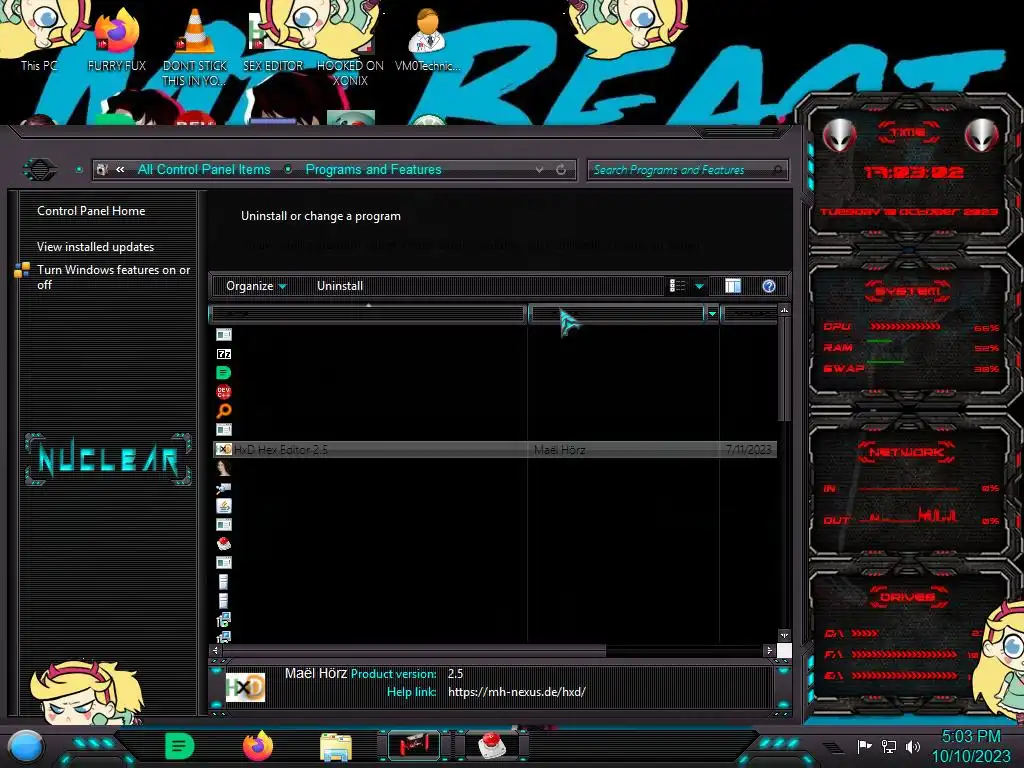Select the Java coffee cup program icon

coord(223,505)
